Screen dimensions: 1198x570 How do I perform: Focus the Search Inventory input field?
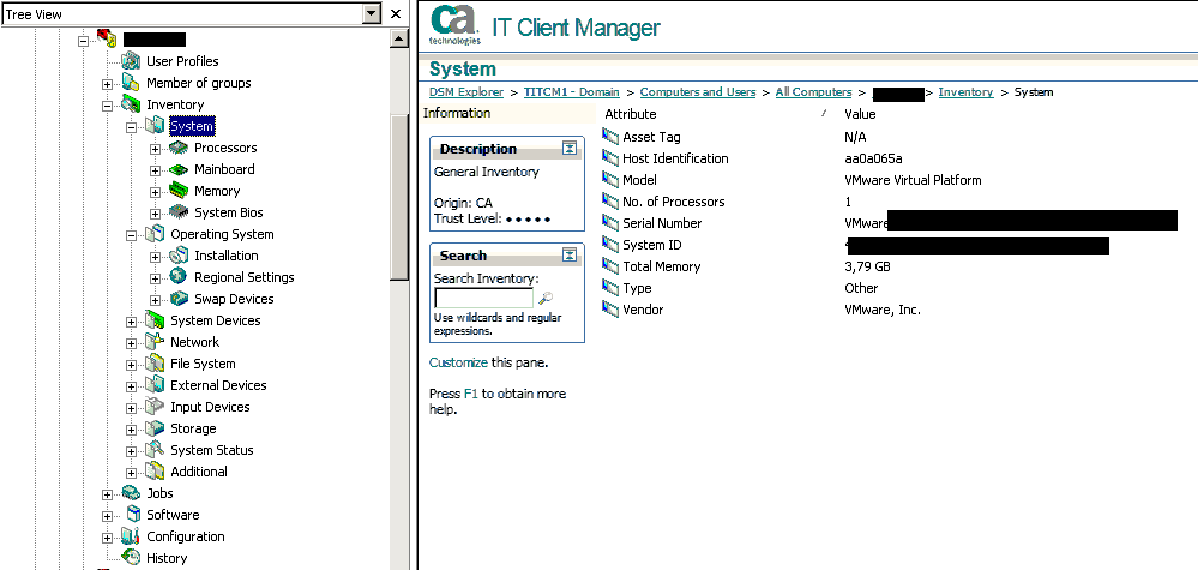484,298
